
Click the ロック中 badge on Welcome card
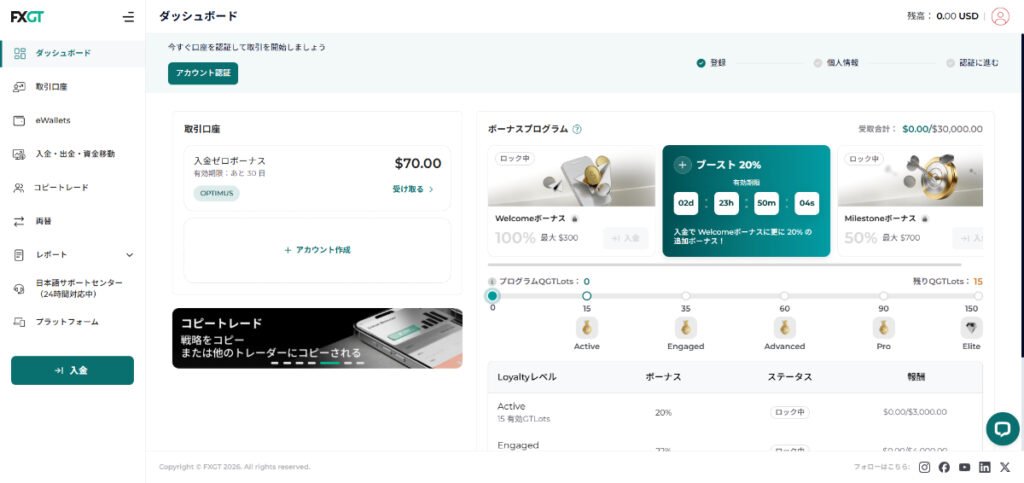[x=515, y=159]
